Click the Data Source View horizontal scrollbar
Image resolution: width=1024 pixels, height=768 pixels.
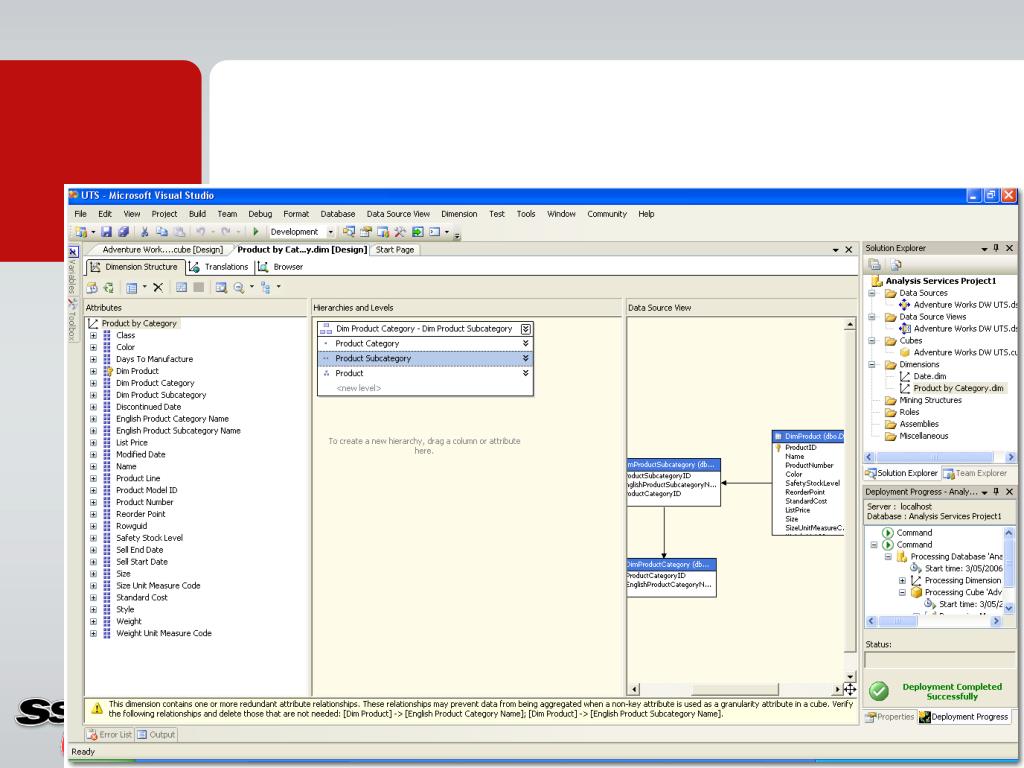[735, 689]
